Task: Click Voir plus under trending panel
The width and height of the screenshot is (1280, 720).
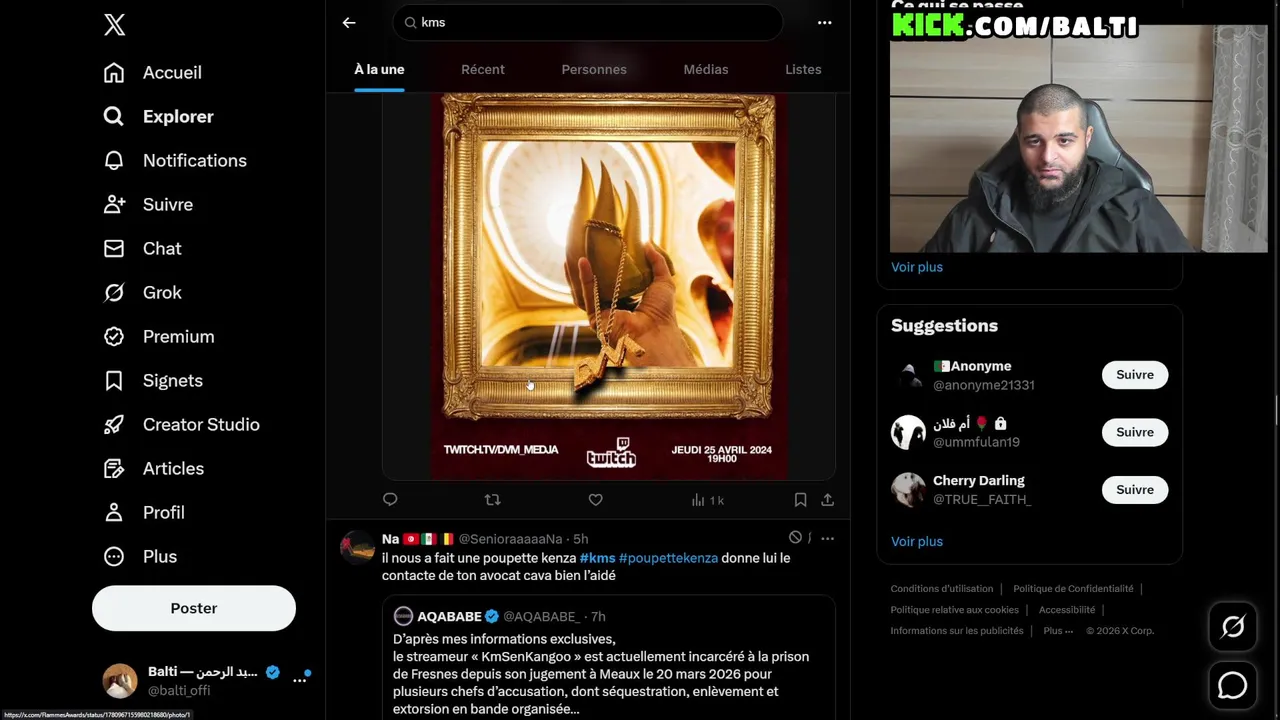Action: [x=917, y=267]
